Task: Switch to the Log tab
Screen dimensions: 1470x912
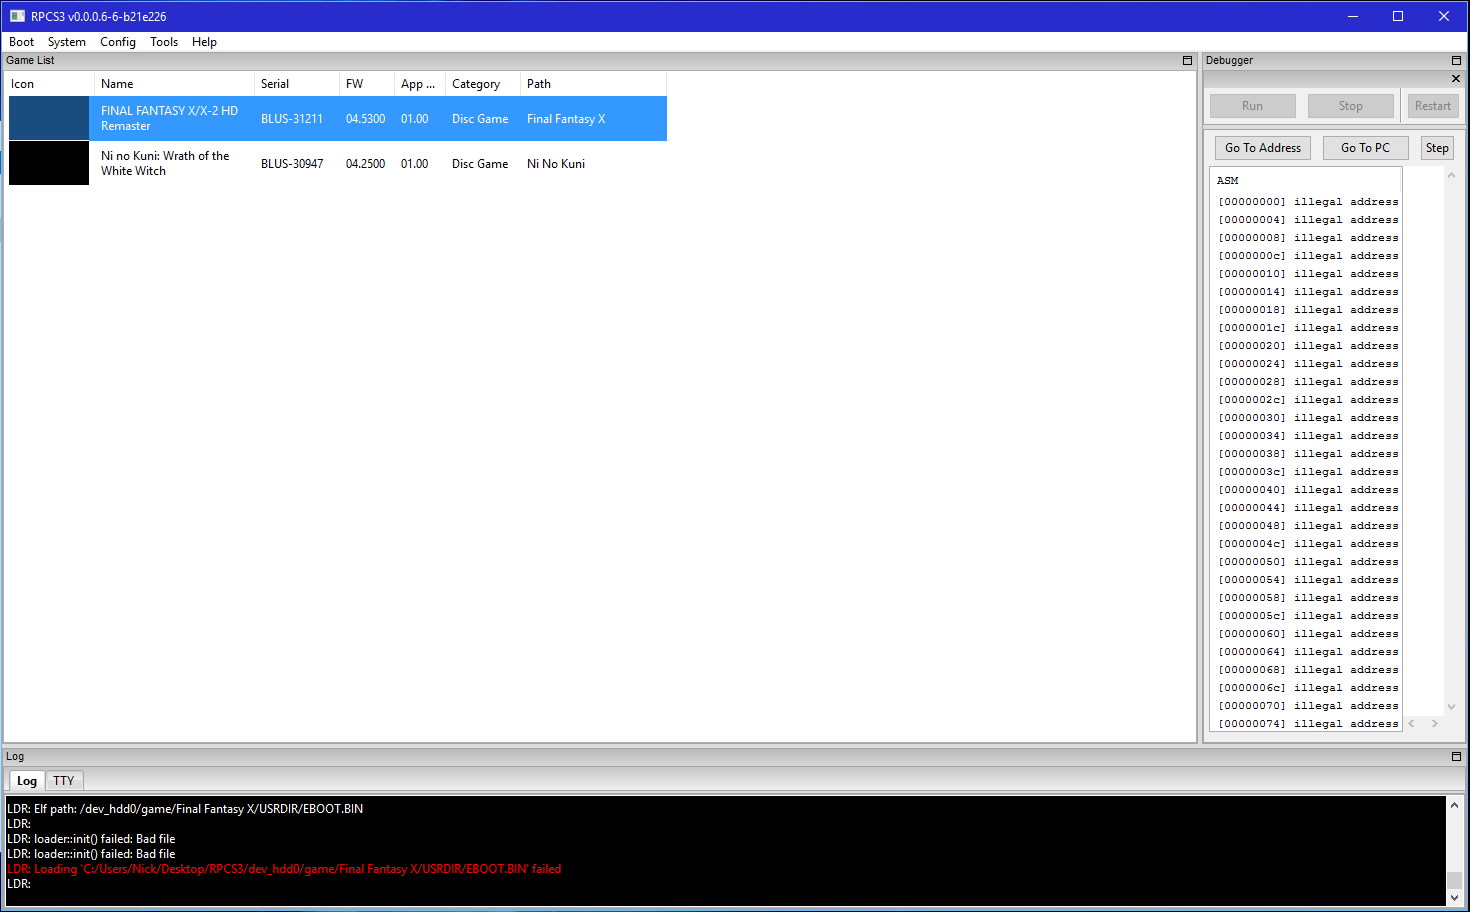Action: pyautogui.click(x=27, y=781)
